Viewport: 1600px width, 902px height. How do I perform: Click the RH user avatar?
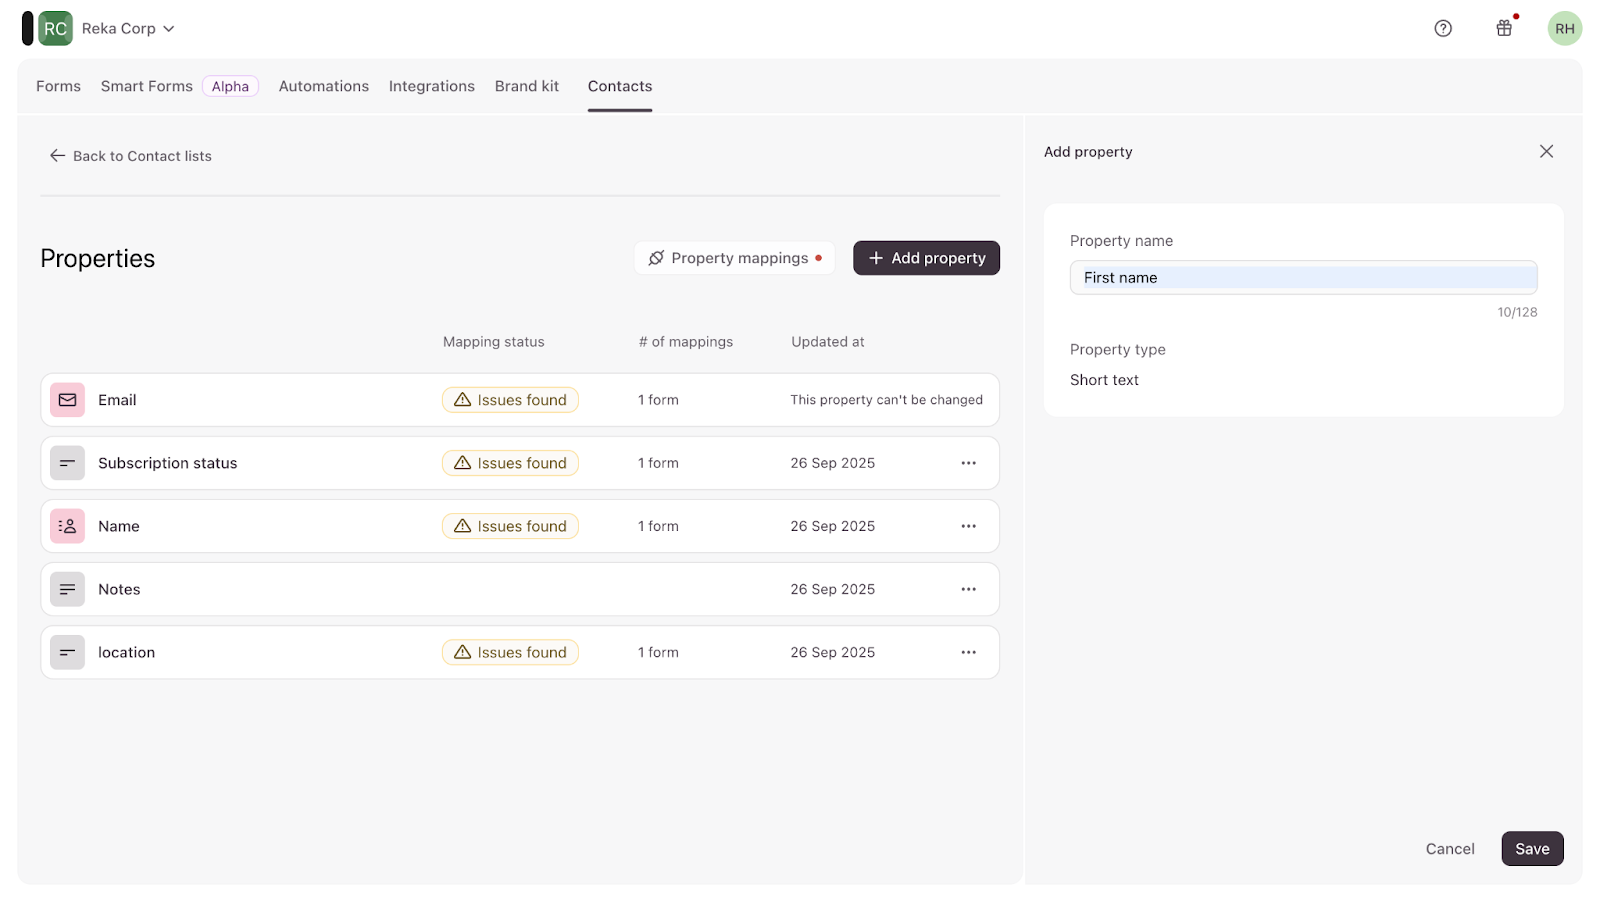pyautogui.click(x=1564, y=29)
